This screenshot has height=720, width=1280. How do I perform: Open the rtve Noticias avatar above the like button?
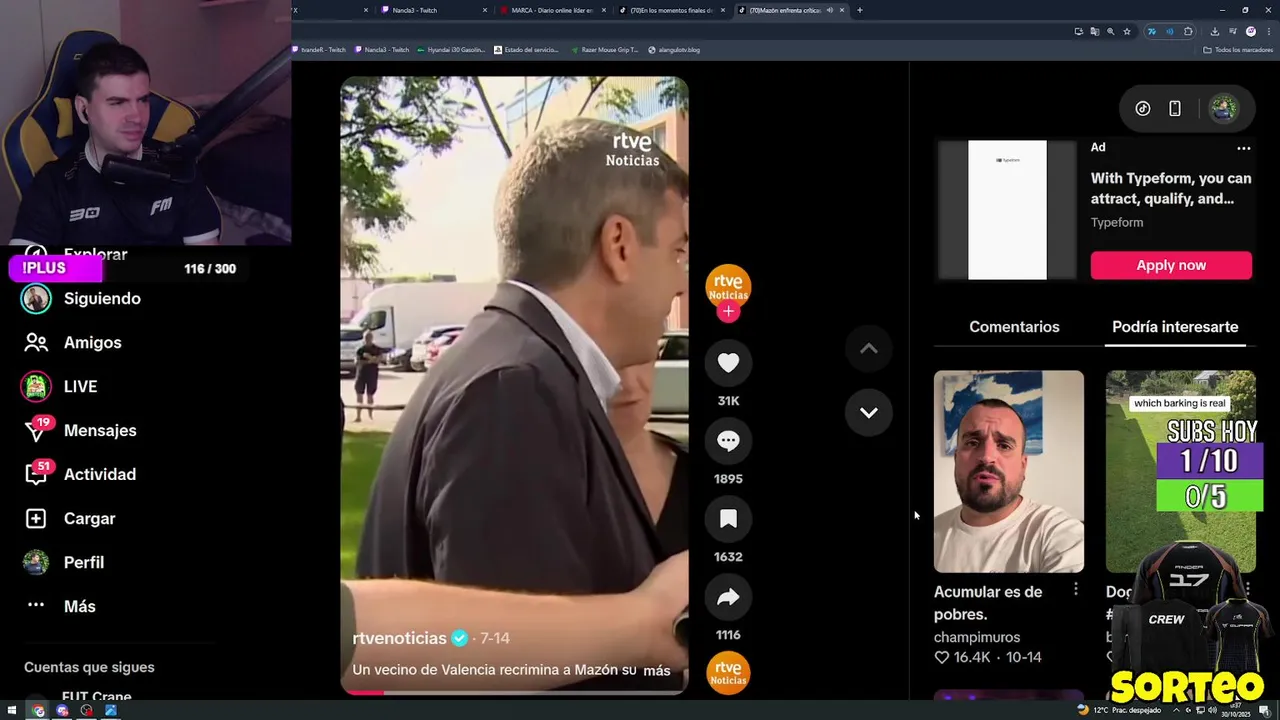pyautogui.click(x=728, y=287)
